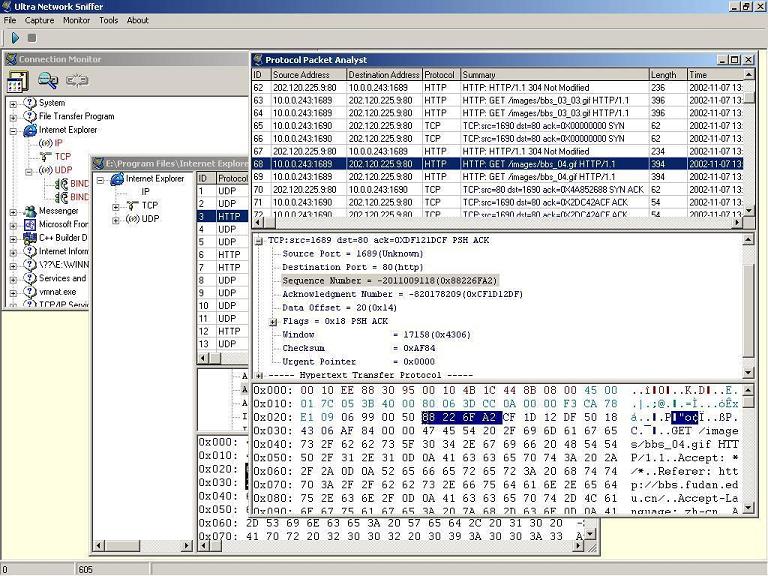Click UDP antenna icon in the E:\Program Files window
The image size is (768, 576).
click(x=133, y=219)
